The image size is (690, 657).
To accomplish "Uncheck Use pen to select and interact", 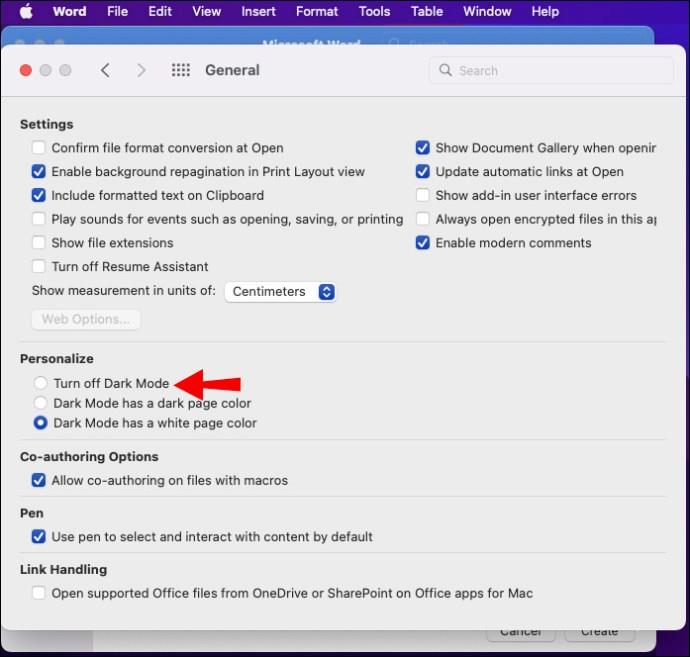I will (39, 536).
